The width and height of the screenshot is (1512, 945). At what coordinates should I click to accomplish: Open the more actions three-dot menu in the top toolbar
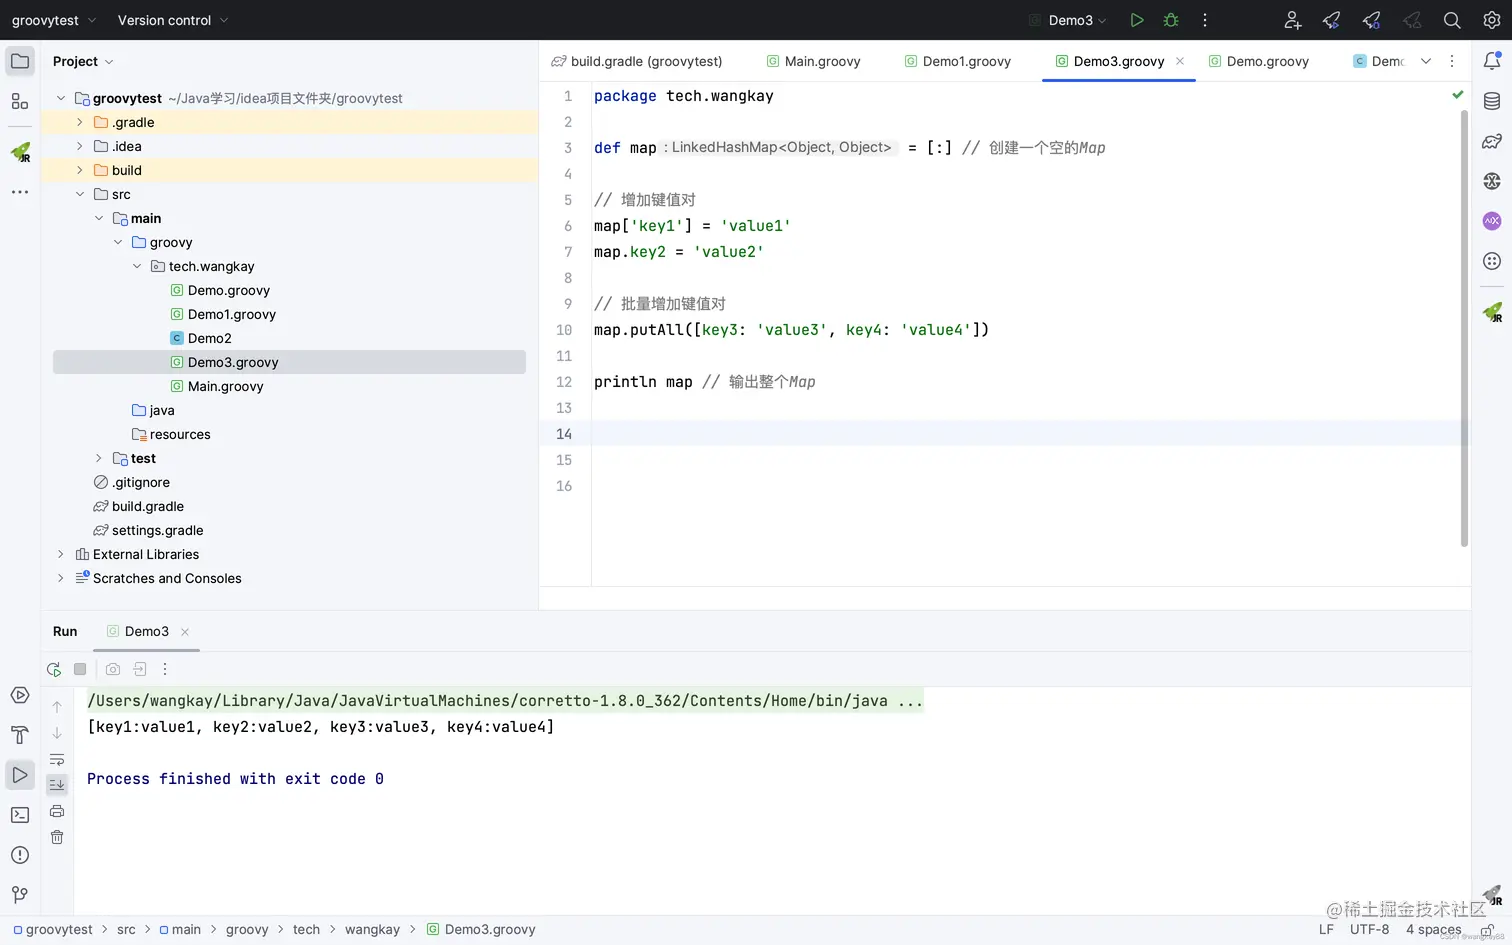tap(1205, 20)
